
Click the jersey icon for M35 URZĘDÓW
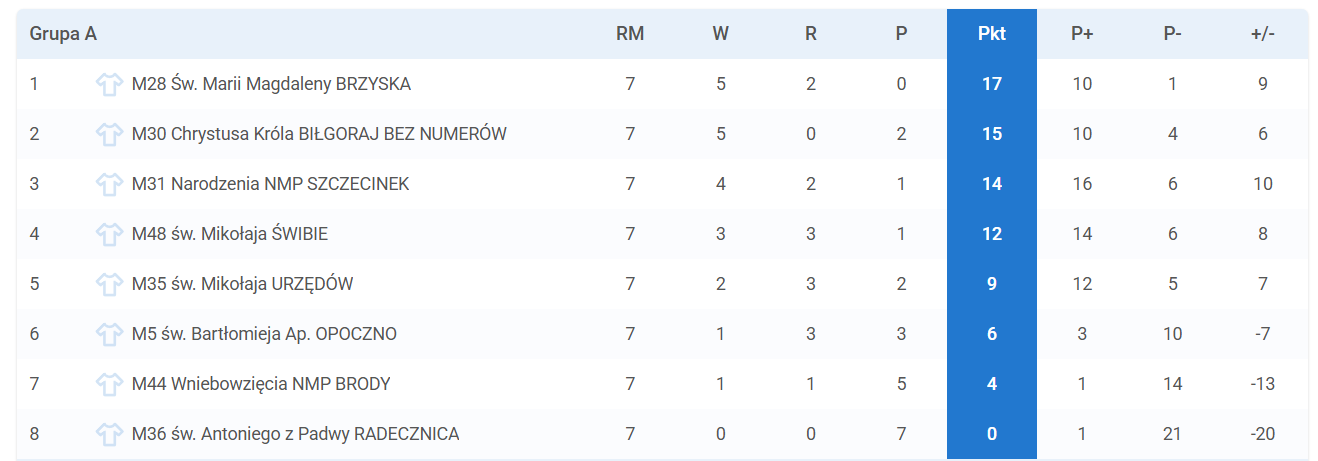tap(109, 284)
